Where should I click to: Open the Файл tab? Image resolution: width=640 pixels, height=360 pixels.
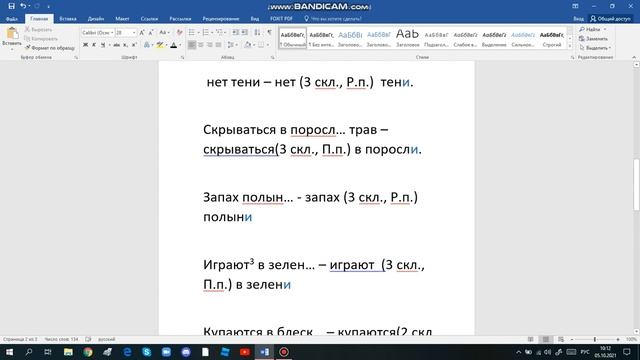pos(12,19)
